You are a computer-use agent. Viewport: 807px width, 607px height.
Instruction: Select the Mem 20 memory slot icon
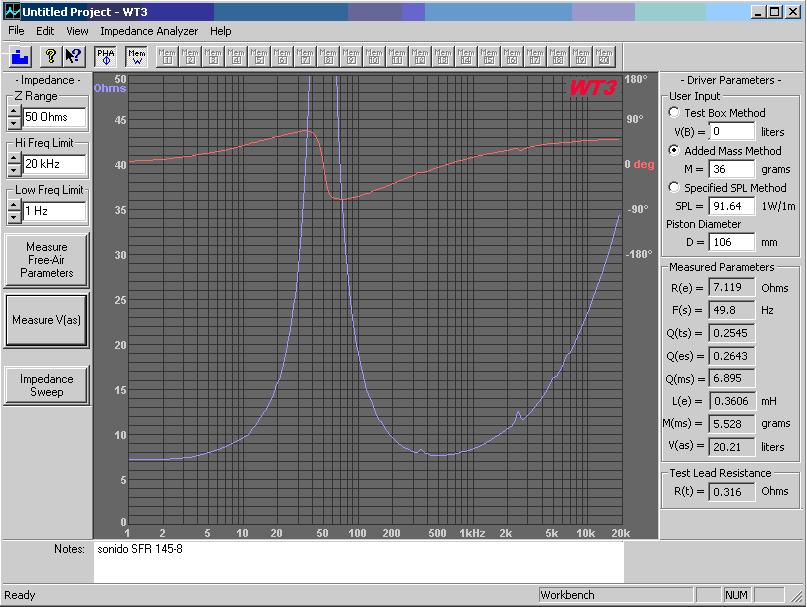point(604,56)
